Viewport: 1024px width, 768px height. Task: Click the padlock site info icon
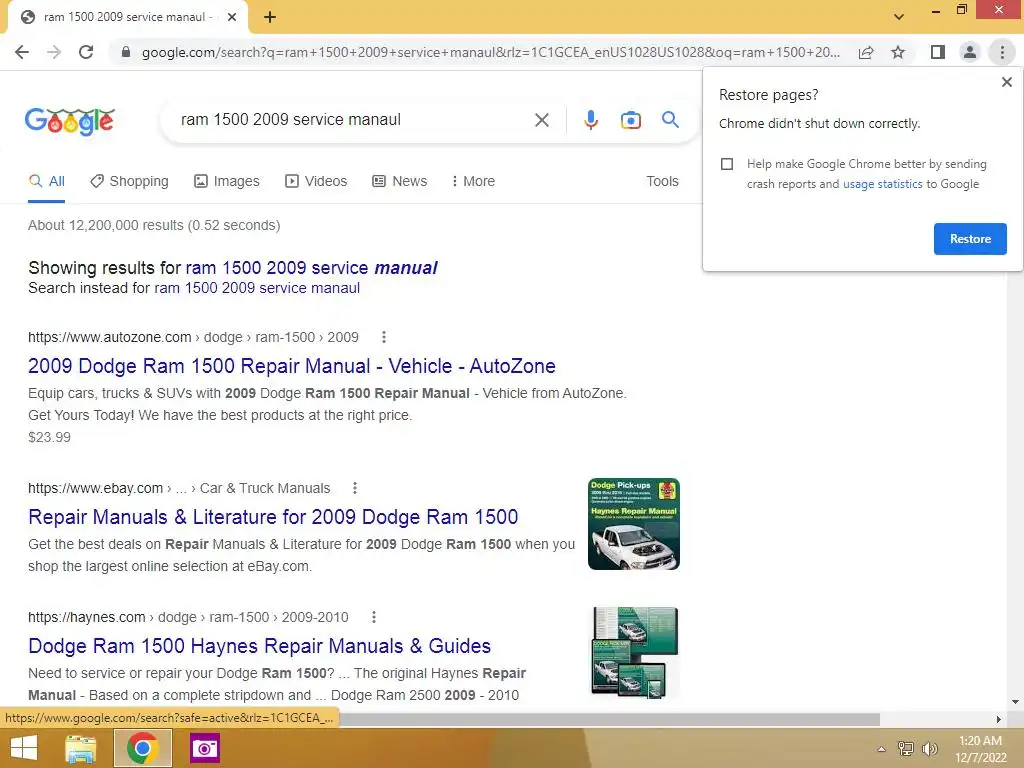[126, 52]
